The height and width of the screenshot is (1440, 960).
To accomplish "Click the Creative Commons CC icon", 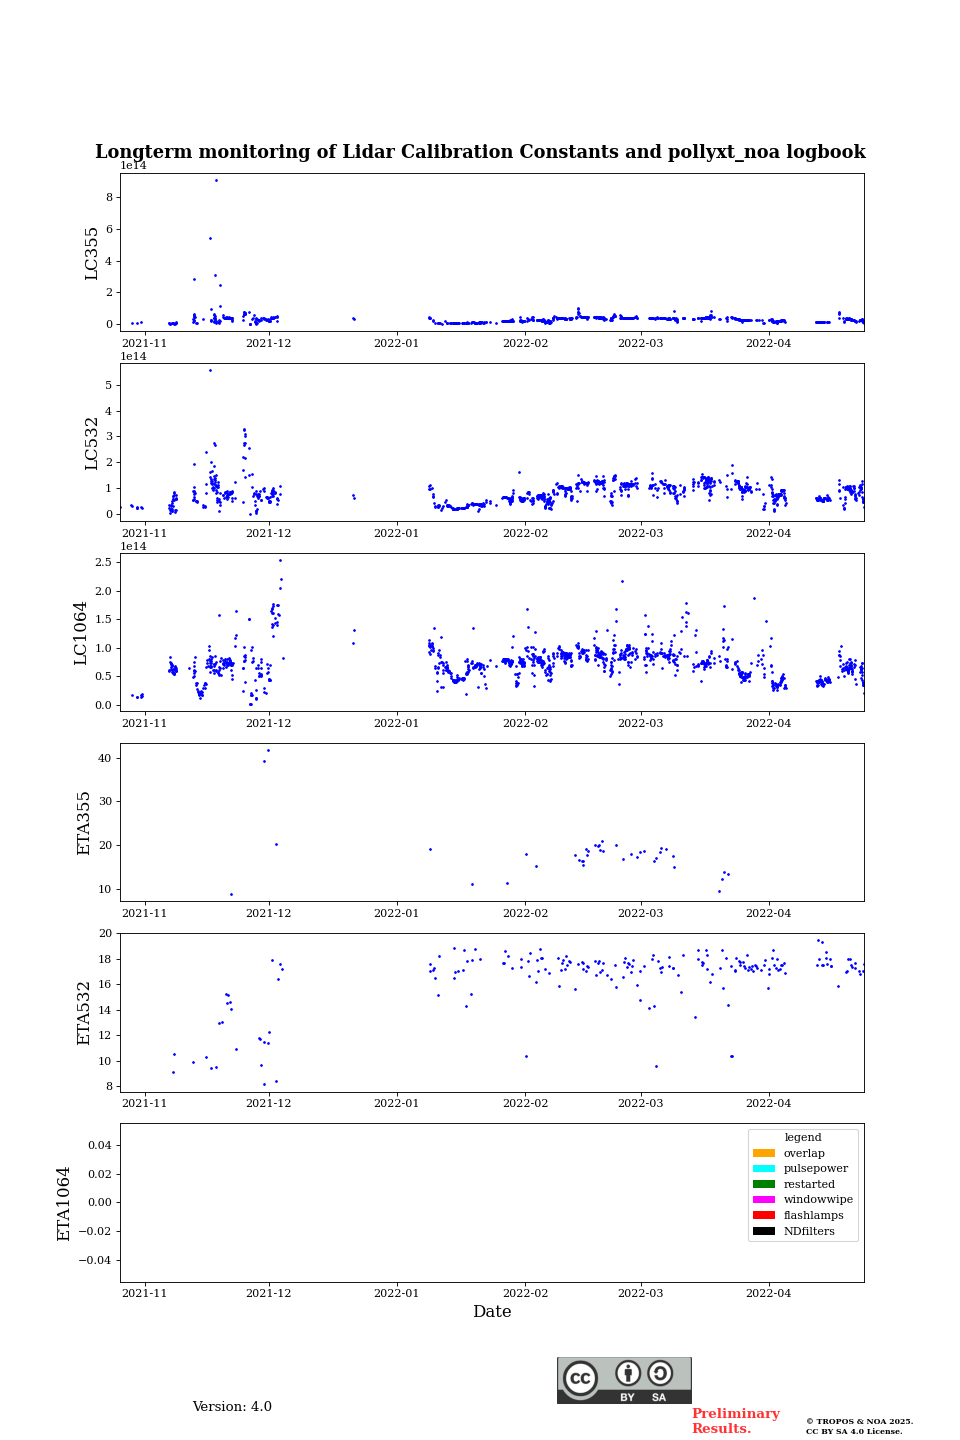I will pos(580,1378).
